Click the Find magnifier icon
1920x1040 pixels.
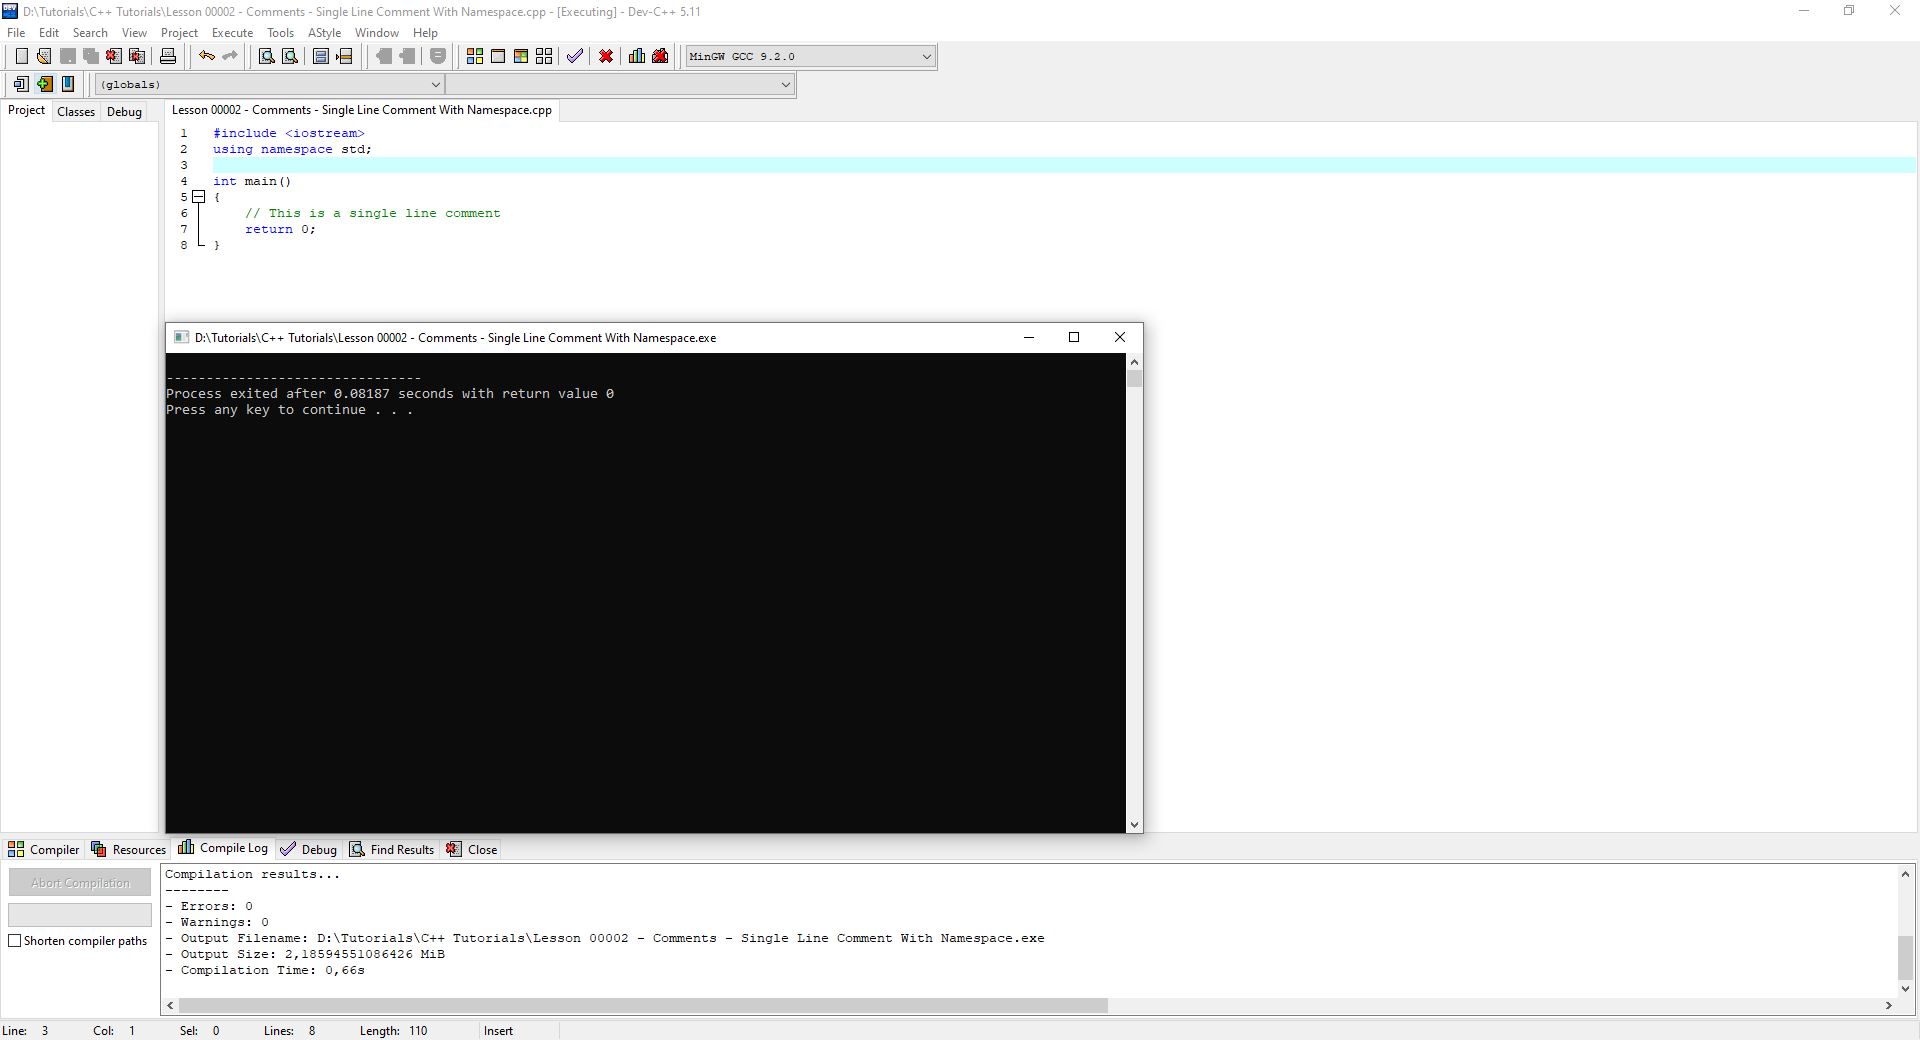(x=266, y=57)
